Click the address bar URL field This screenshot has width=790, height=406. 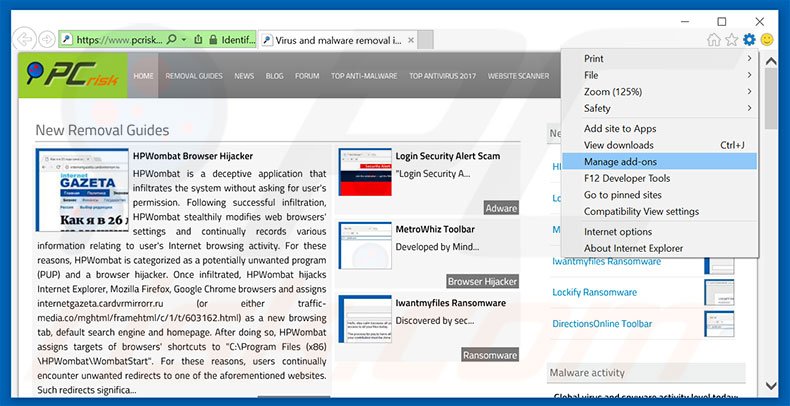(119, 40)
